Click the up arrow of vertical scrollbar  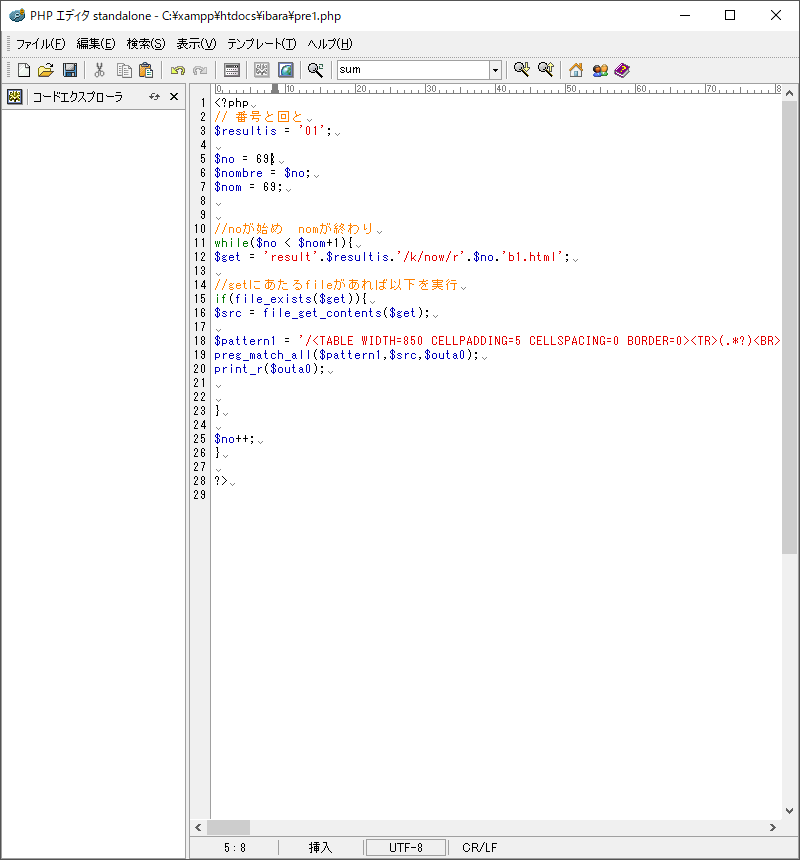point(790,93)
